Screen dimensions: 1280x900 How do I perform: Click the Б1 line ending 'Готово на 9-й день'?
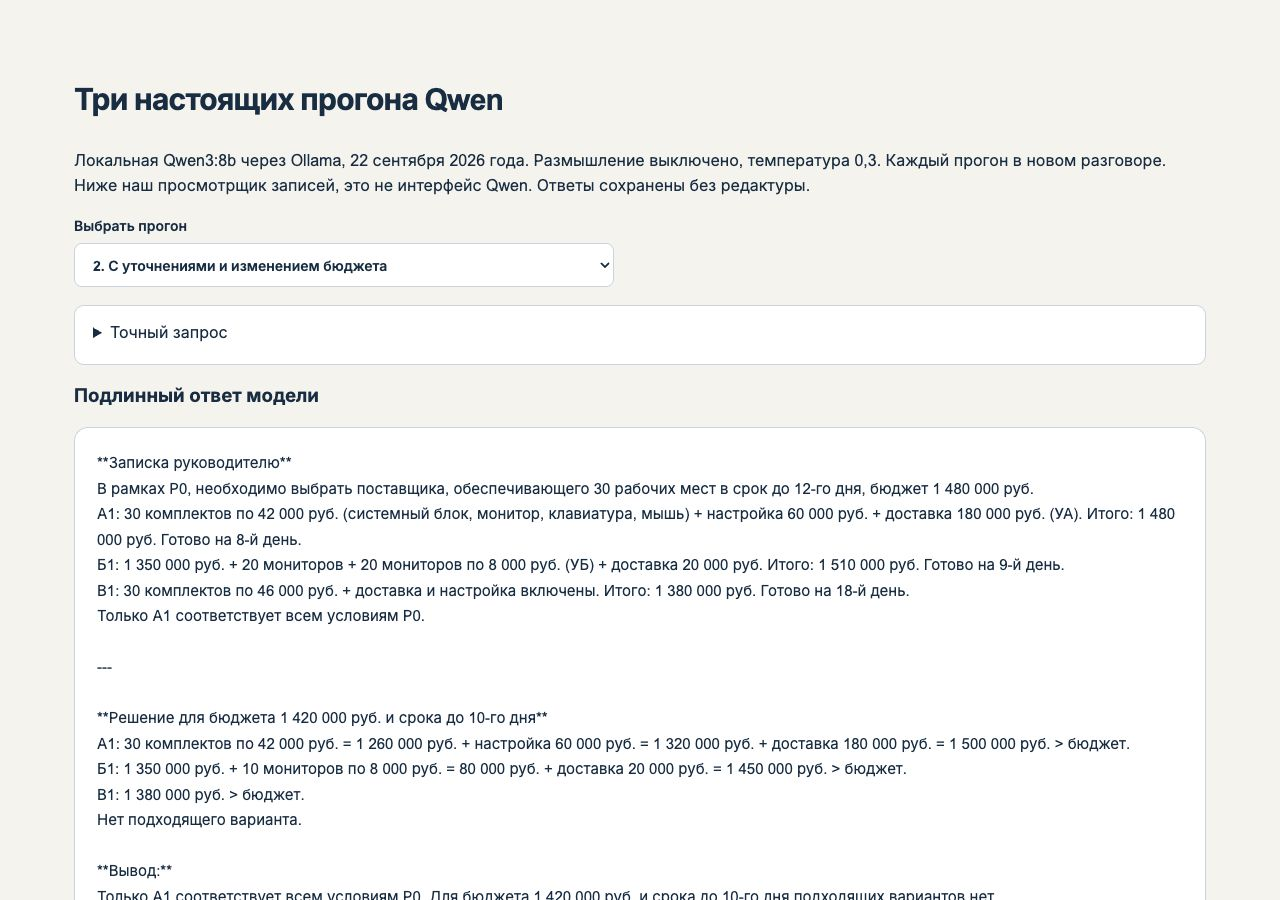pyautogui.click(x=581, y=565)
